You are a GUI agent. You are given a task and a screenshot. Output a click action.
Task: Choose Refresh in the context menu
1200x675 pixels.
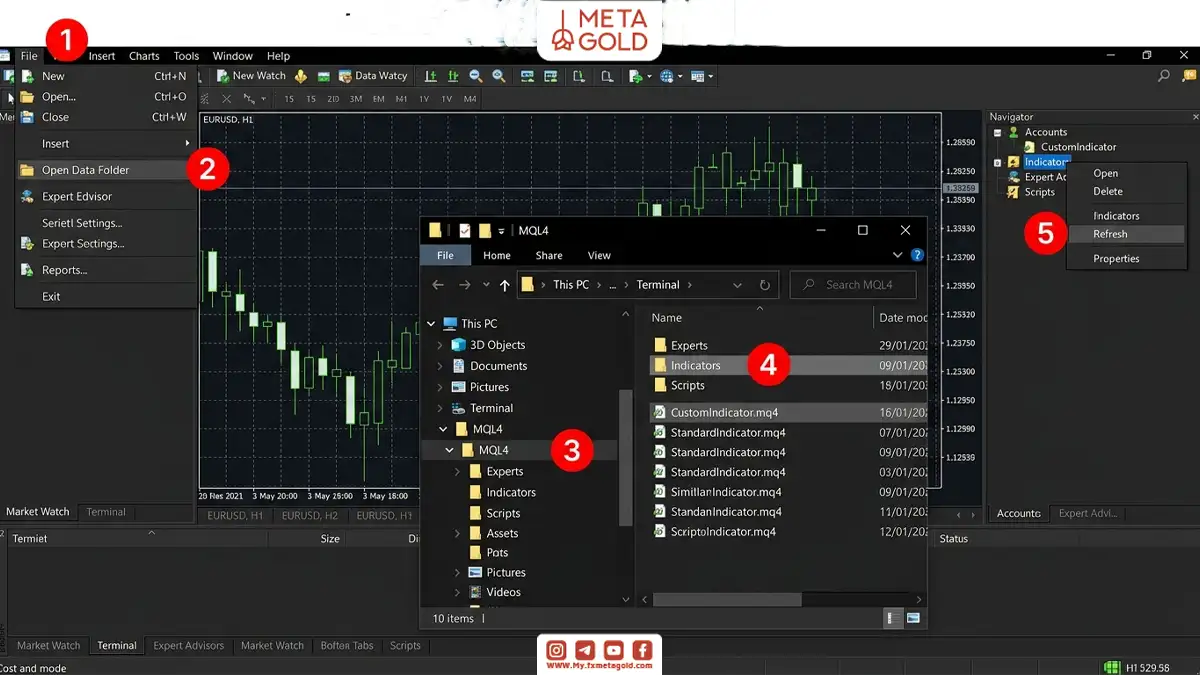[x=1110, y=234]
